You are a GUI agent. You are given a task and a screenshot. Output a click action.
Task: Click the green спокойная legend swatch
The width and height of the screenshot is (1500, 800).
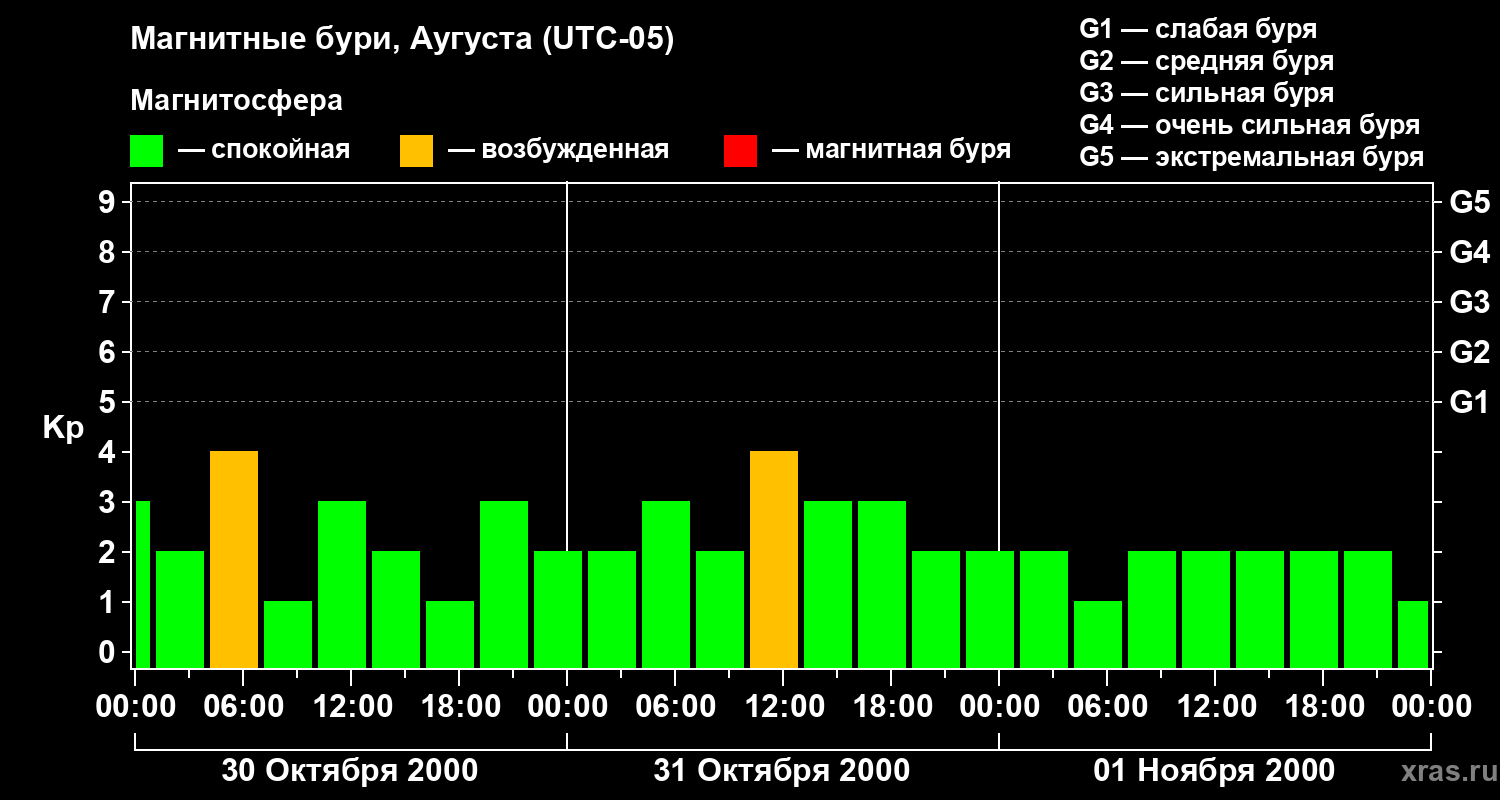(x=147, y=151)
